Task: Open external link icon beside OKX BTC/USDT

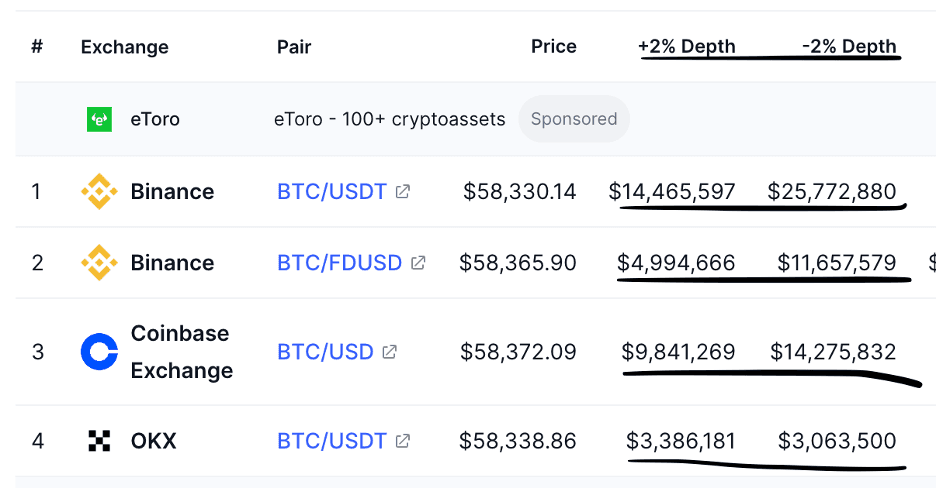Action: [x=403, y=441]
